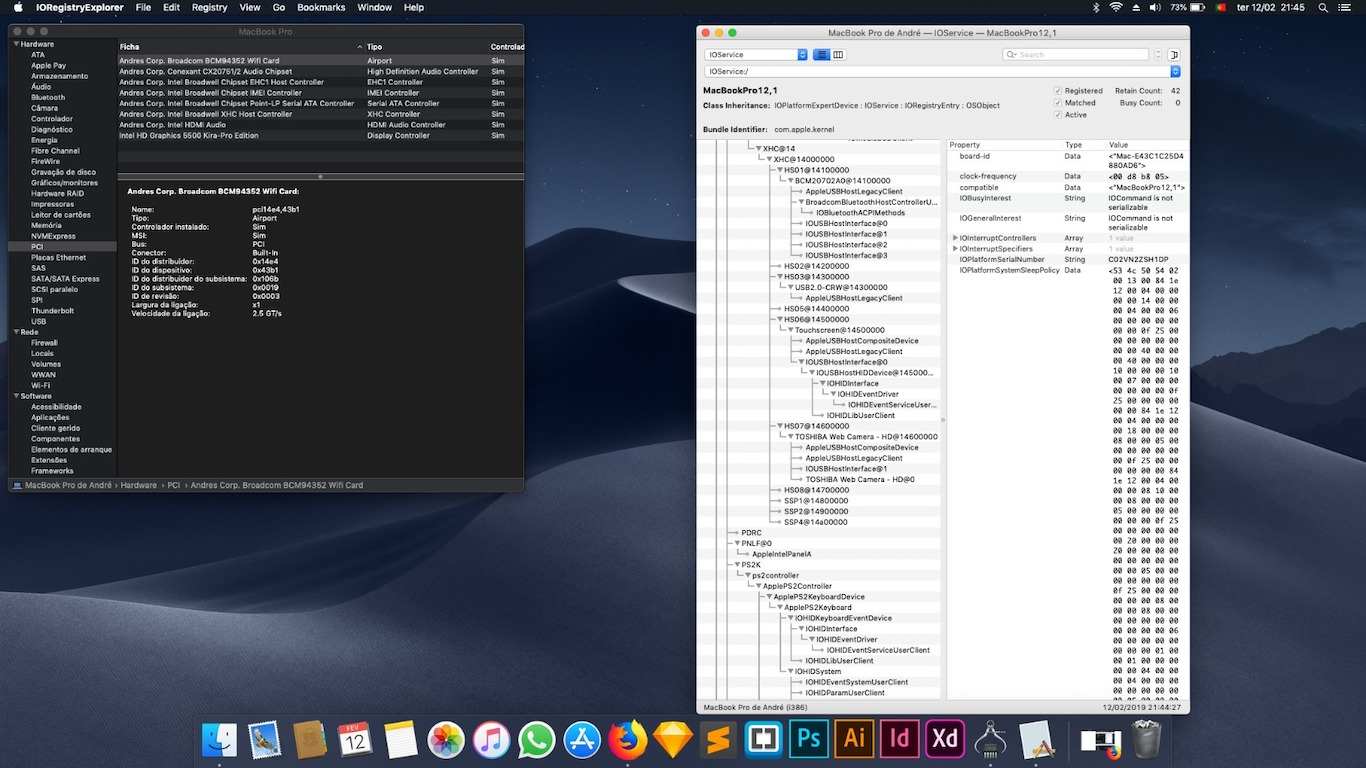Launch Illustrator from the Dock
1366x768 pixels.
click(854, 740)
